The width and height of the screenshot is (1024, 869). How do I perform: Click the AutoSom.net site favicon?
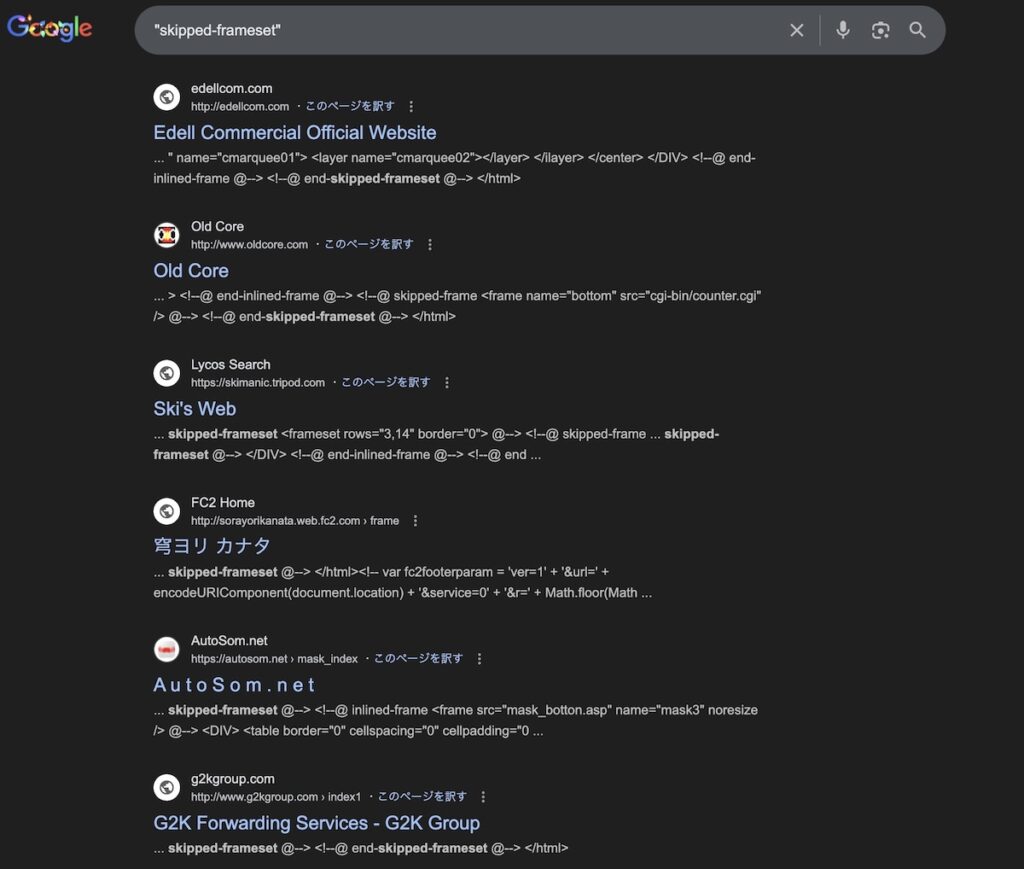(167, 649)
